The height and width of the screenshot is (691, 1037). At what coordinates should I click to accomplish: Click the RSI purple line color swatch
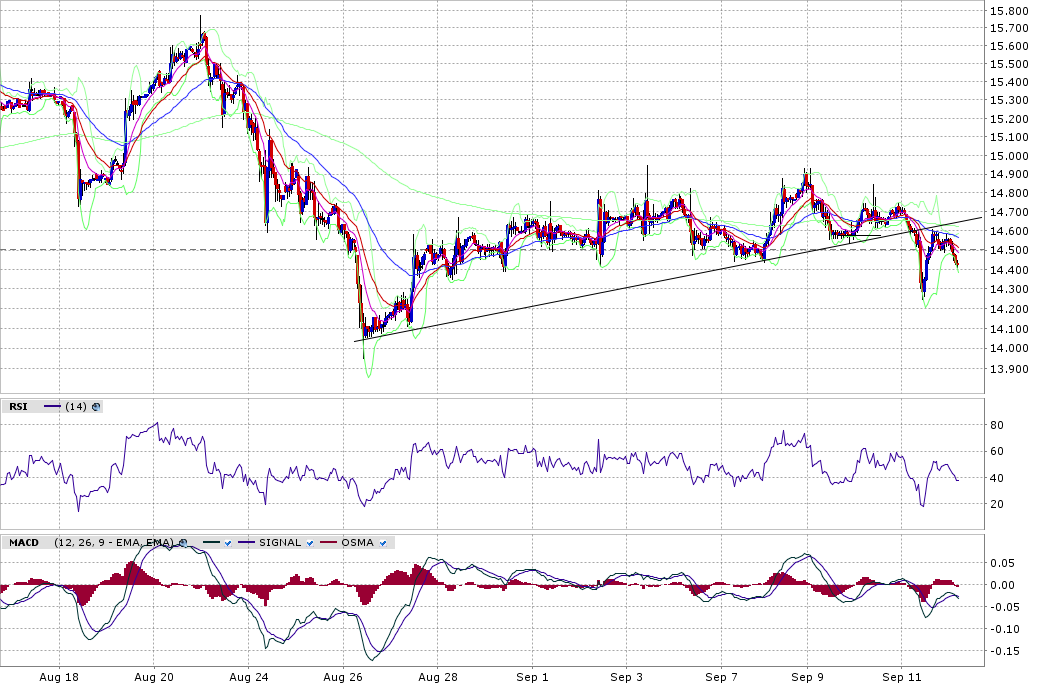point(50,407)
